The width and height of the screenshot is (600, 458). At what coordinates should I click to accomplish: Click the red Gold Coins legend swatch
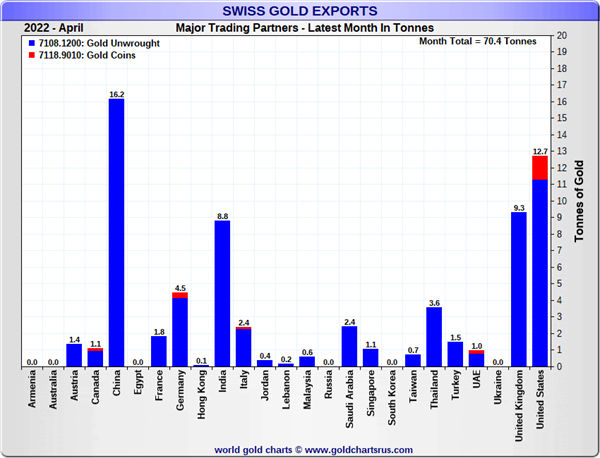(32, 55)
